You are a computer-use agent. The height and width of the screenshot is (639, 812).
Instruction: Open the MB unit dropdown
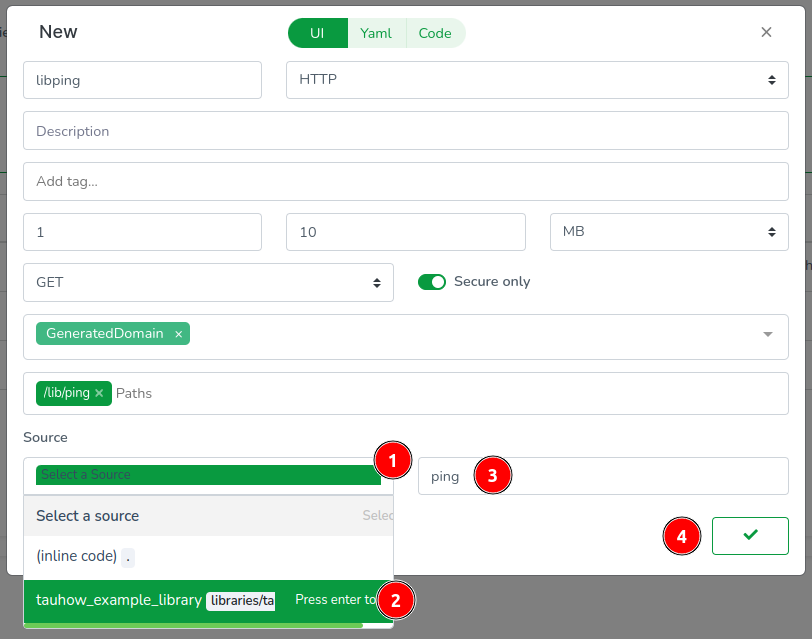[668, 232]
